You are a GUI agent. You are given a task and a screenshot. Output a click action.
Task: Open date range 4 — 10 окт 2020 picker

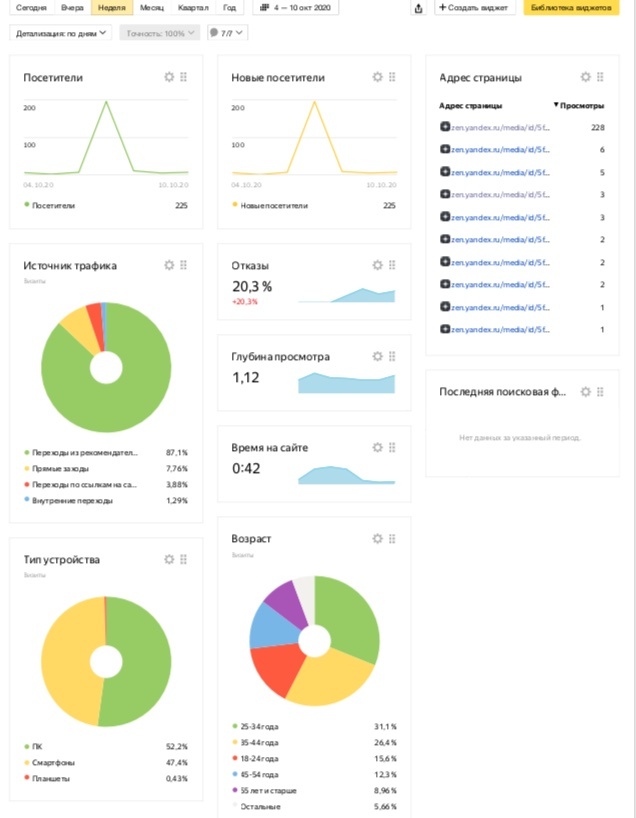tap(295, 8)
